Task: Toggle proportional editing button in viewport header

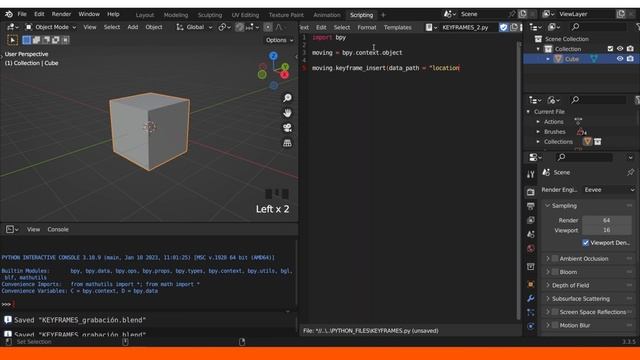Action: [x=268, y=27]
